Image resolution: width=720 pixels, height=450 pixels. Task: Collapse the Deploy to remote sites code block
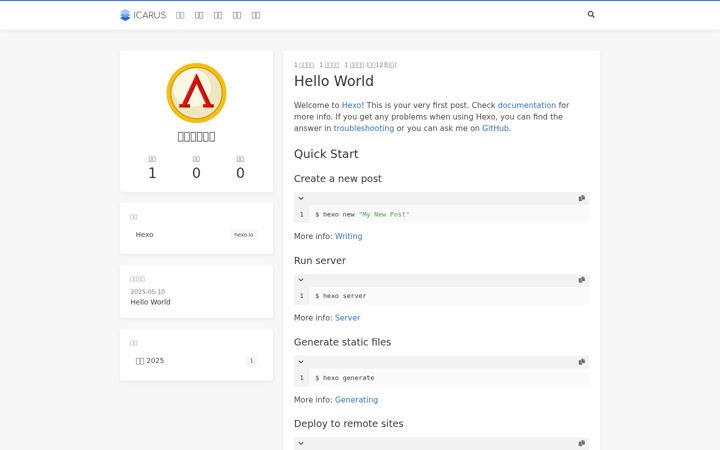tap(301, 444)
